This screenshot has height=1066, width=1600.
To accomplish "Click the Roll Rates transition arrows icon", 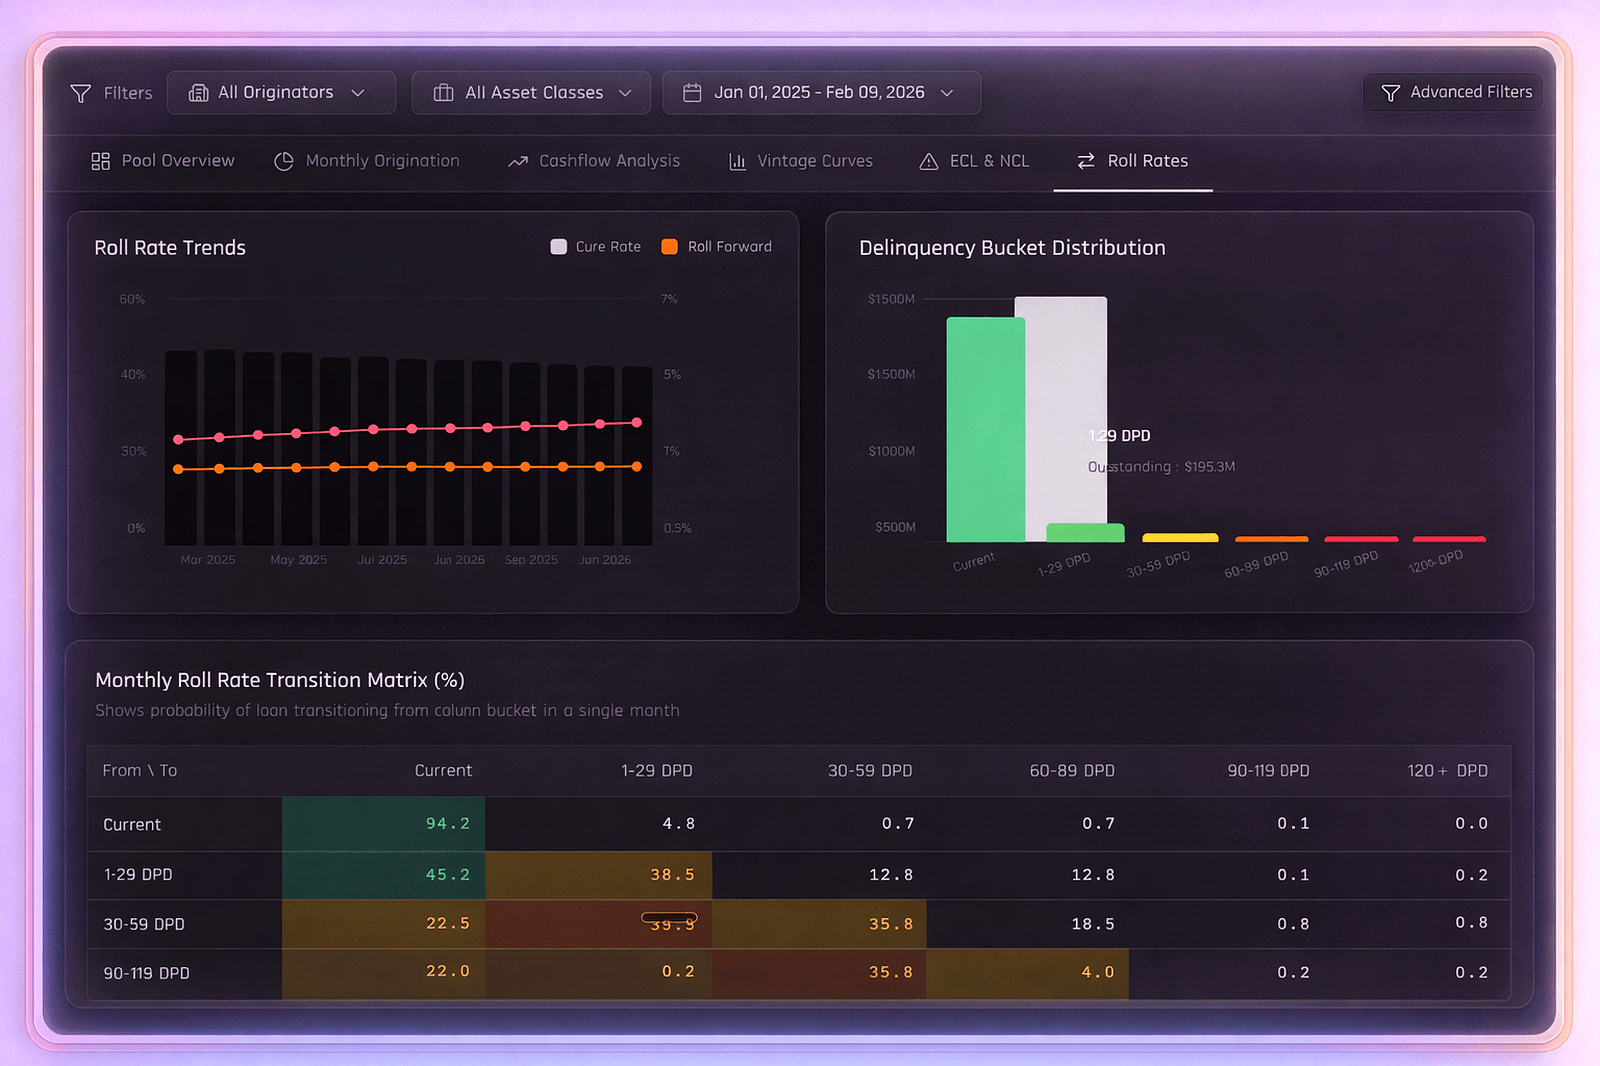I will coord(1086,161).
